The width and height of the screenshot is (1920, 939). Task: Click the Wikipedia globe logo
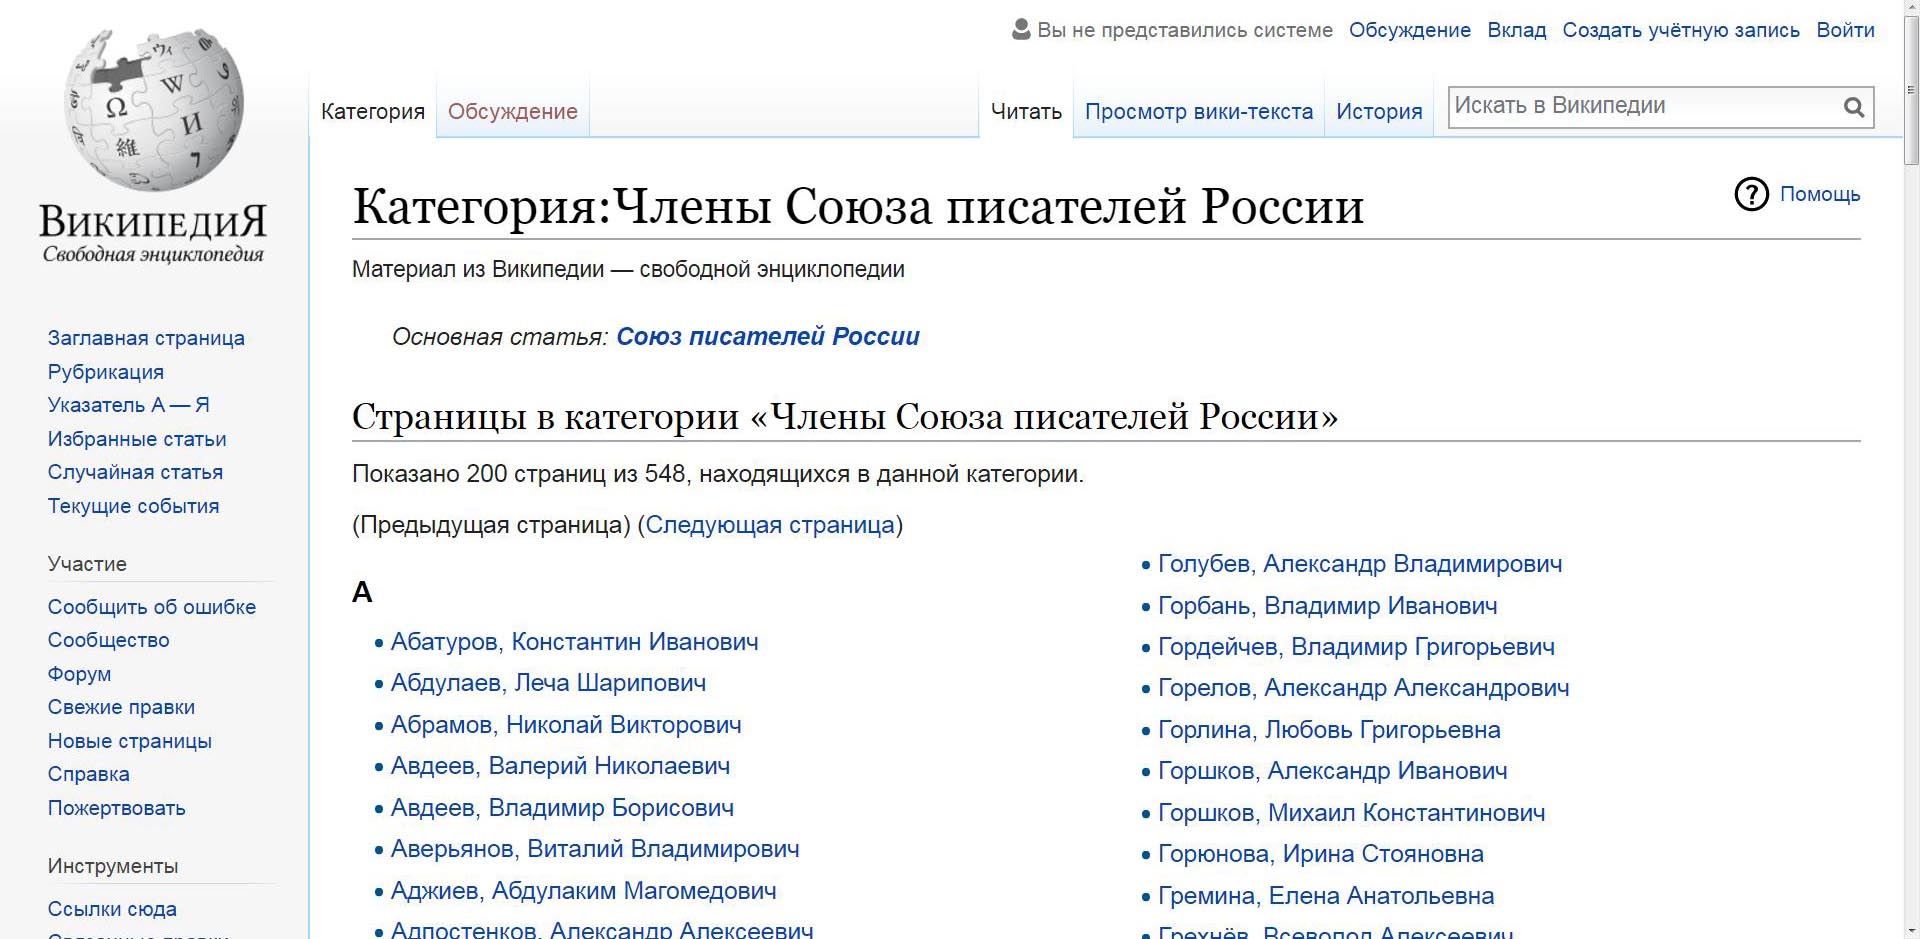[153, 110]
